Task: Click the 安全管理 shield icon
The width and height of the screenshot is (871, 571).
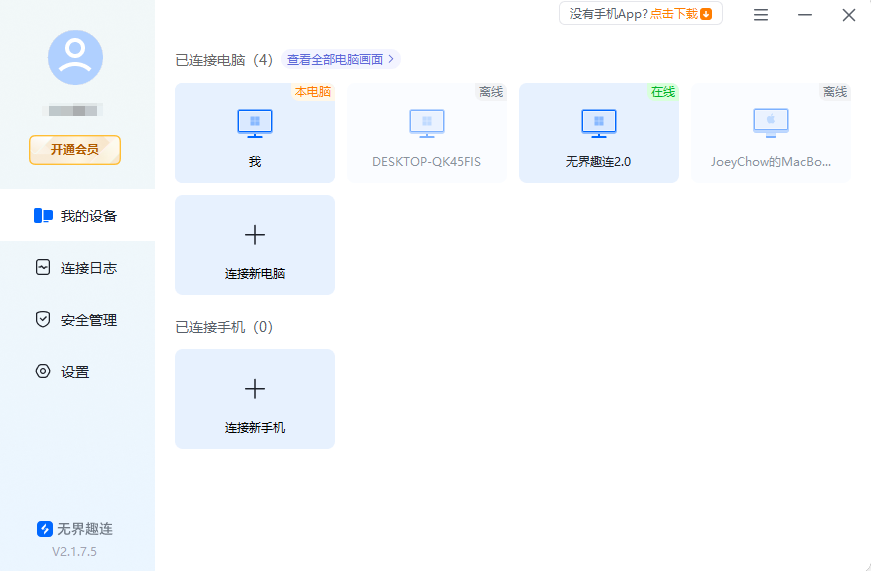Action: [x=43, y=319]
